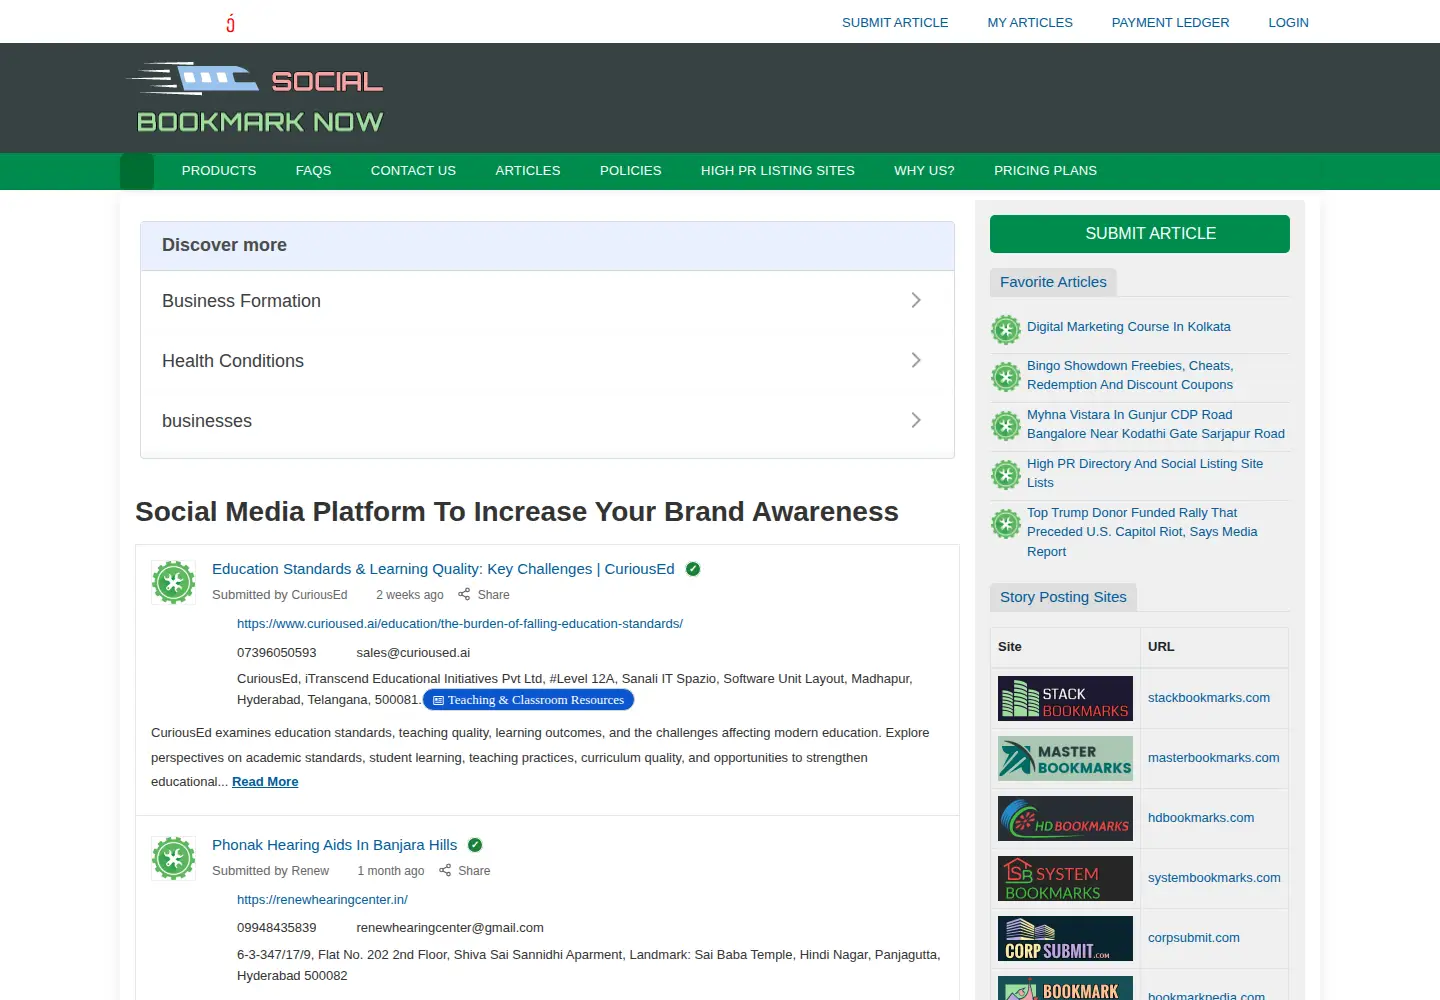Click the Social Bookmark Now logo
Screen dimensions: 1440x1000
[260, 98]
